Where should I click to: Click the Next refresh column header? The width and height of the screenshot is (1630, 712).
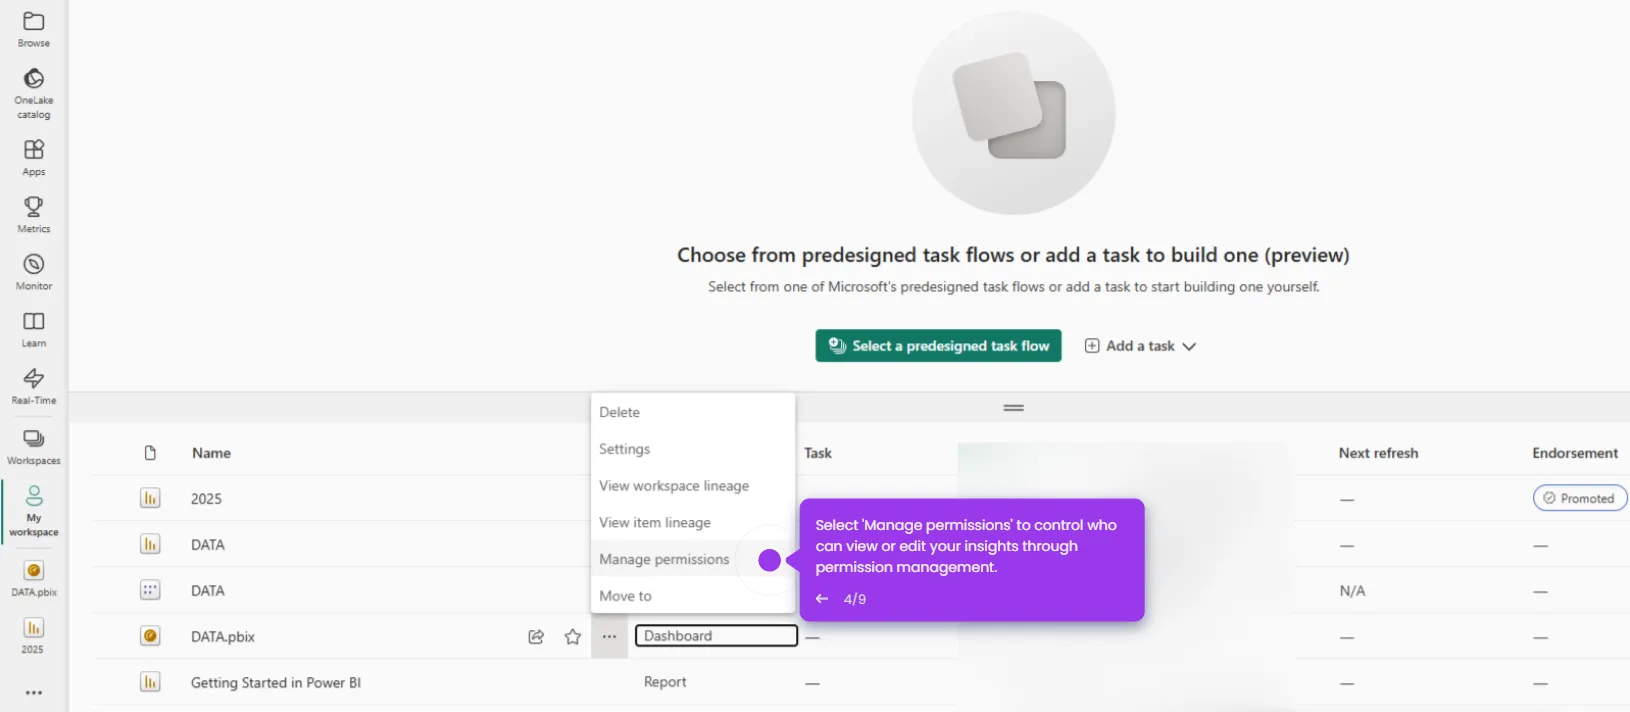1378,453
